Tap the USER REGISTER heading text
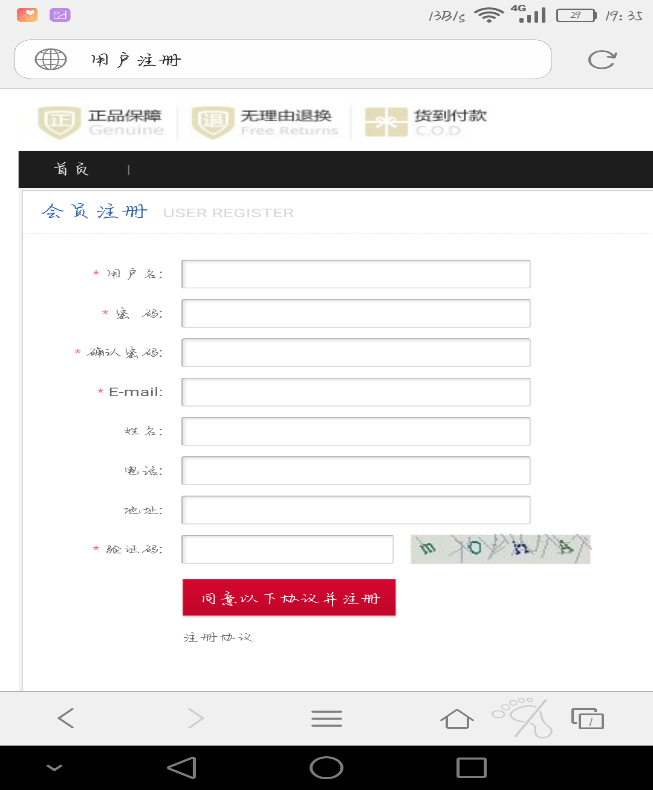The image size is (653, 790). (228, 213)
